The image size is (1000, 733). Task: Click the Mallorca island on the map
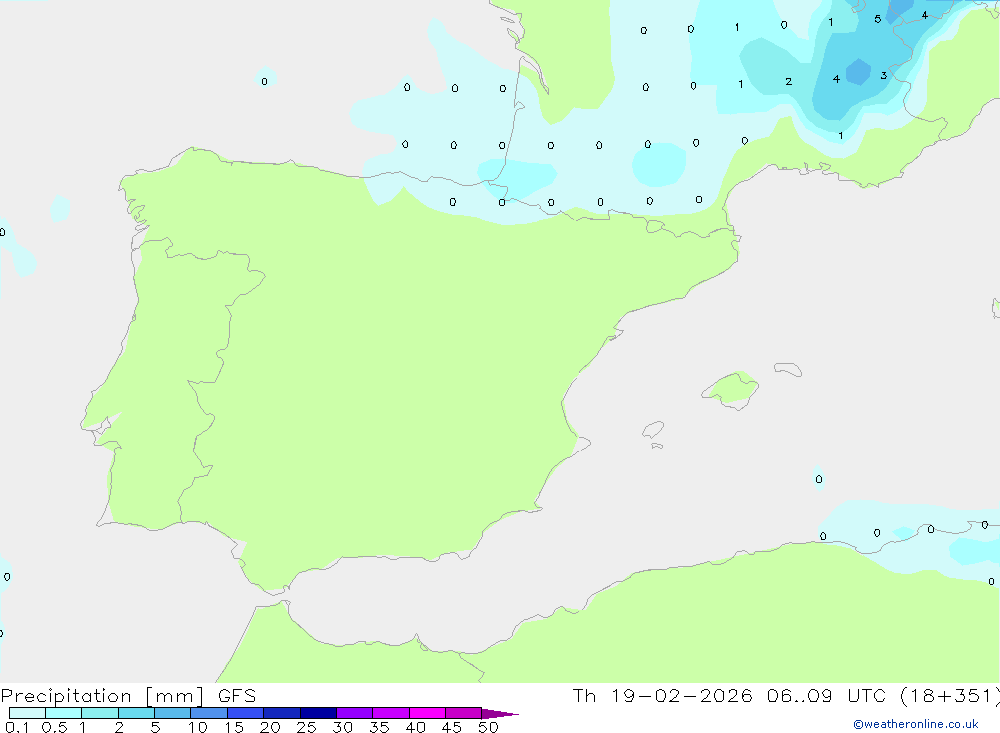[x=731, y=389]
